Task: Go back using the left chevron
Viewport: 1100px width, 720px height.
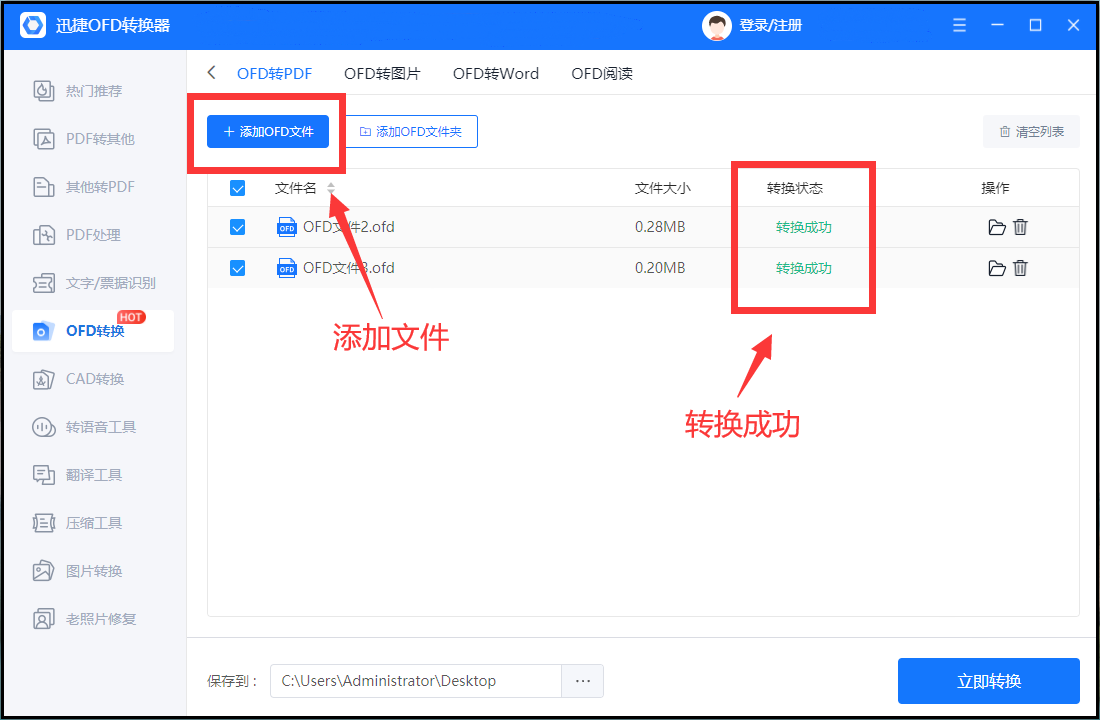Action: (211, 73)
